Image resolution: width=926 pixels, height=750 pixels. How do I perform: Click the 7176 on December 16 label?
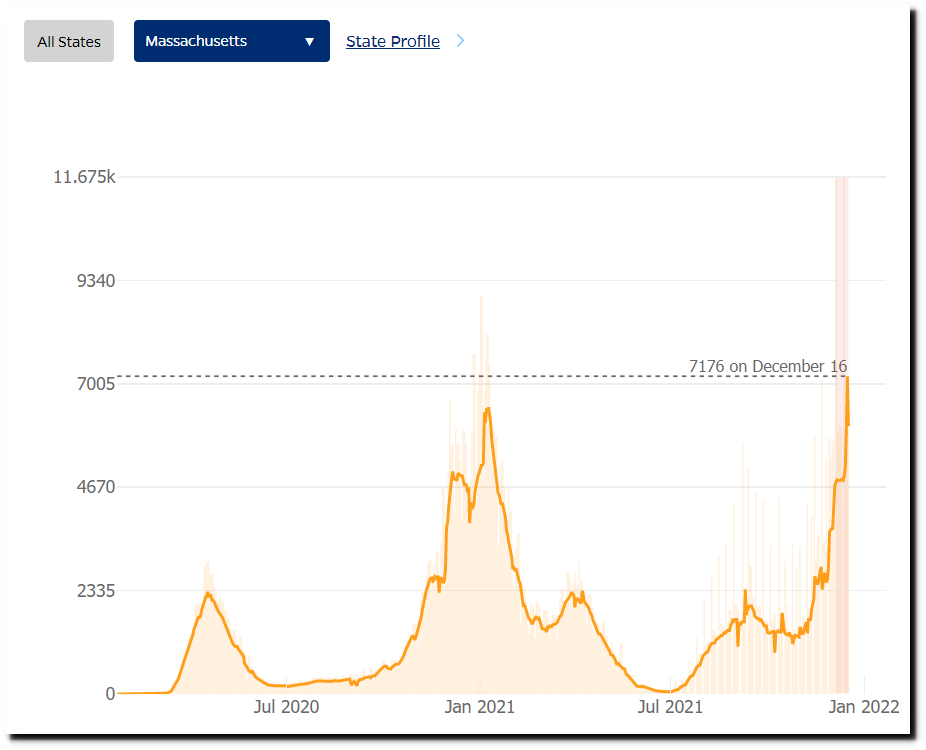(x=768, y=366)
